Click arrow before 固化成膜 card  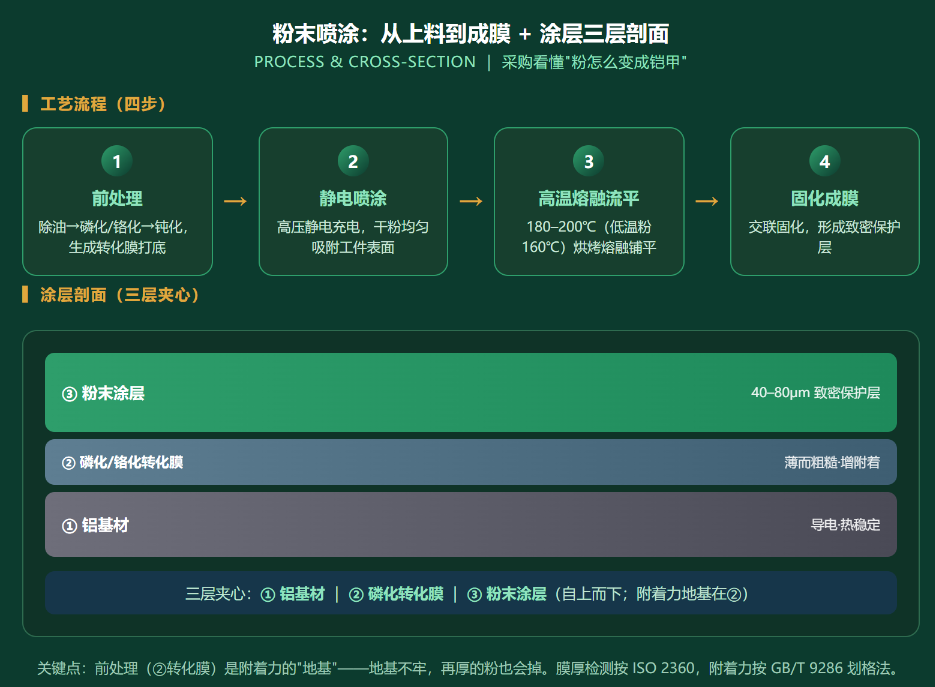707,202
